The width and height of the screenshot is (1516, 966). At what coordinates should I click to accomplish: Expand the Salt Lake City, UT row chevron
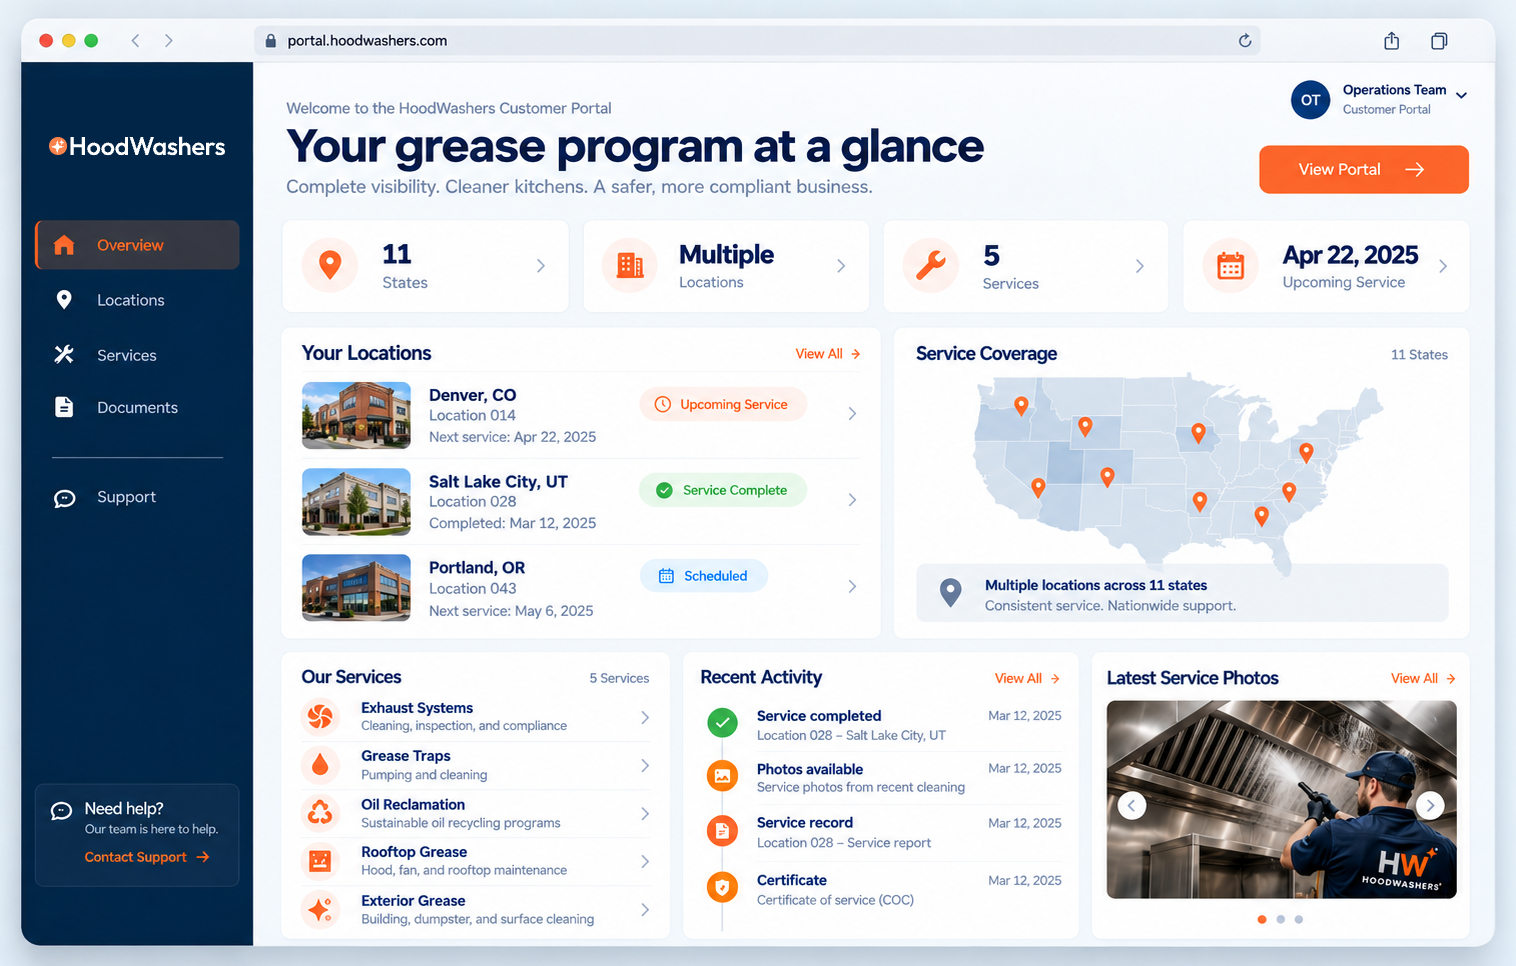coord(852,500)
